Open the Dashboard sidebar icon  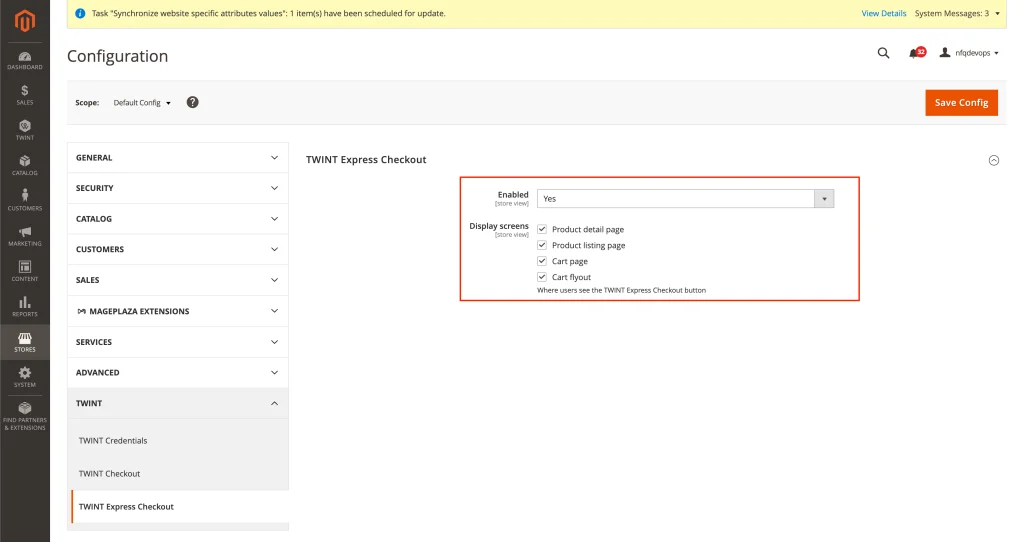tap(25, 60)
